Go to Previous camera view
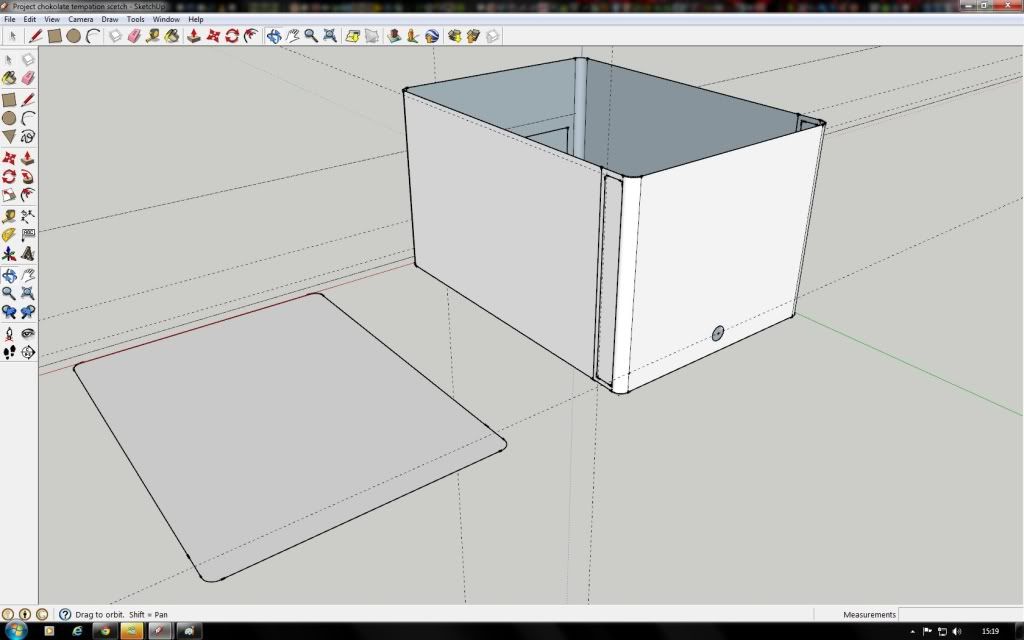The width and height of the screenshot is (1024, 640). [x=9, y=312]
